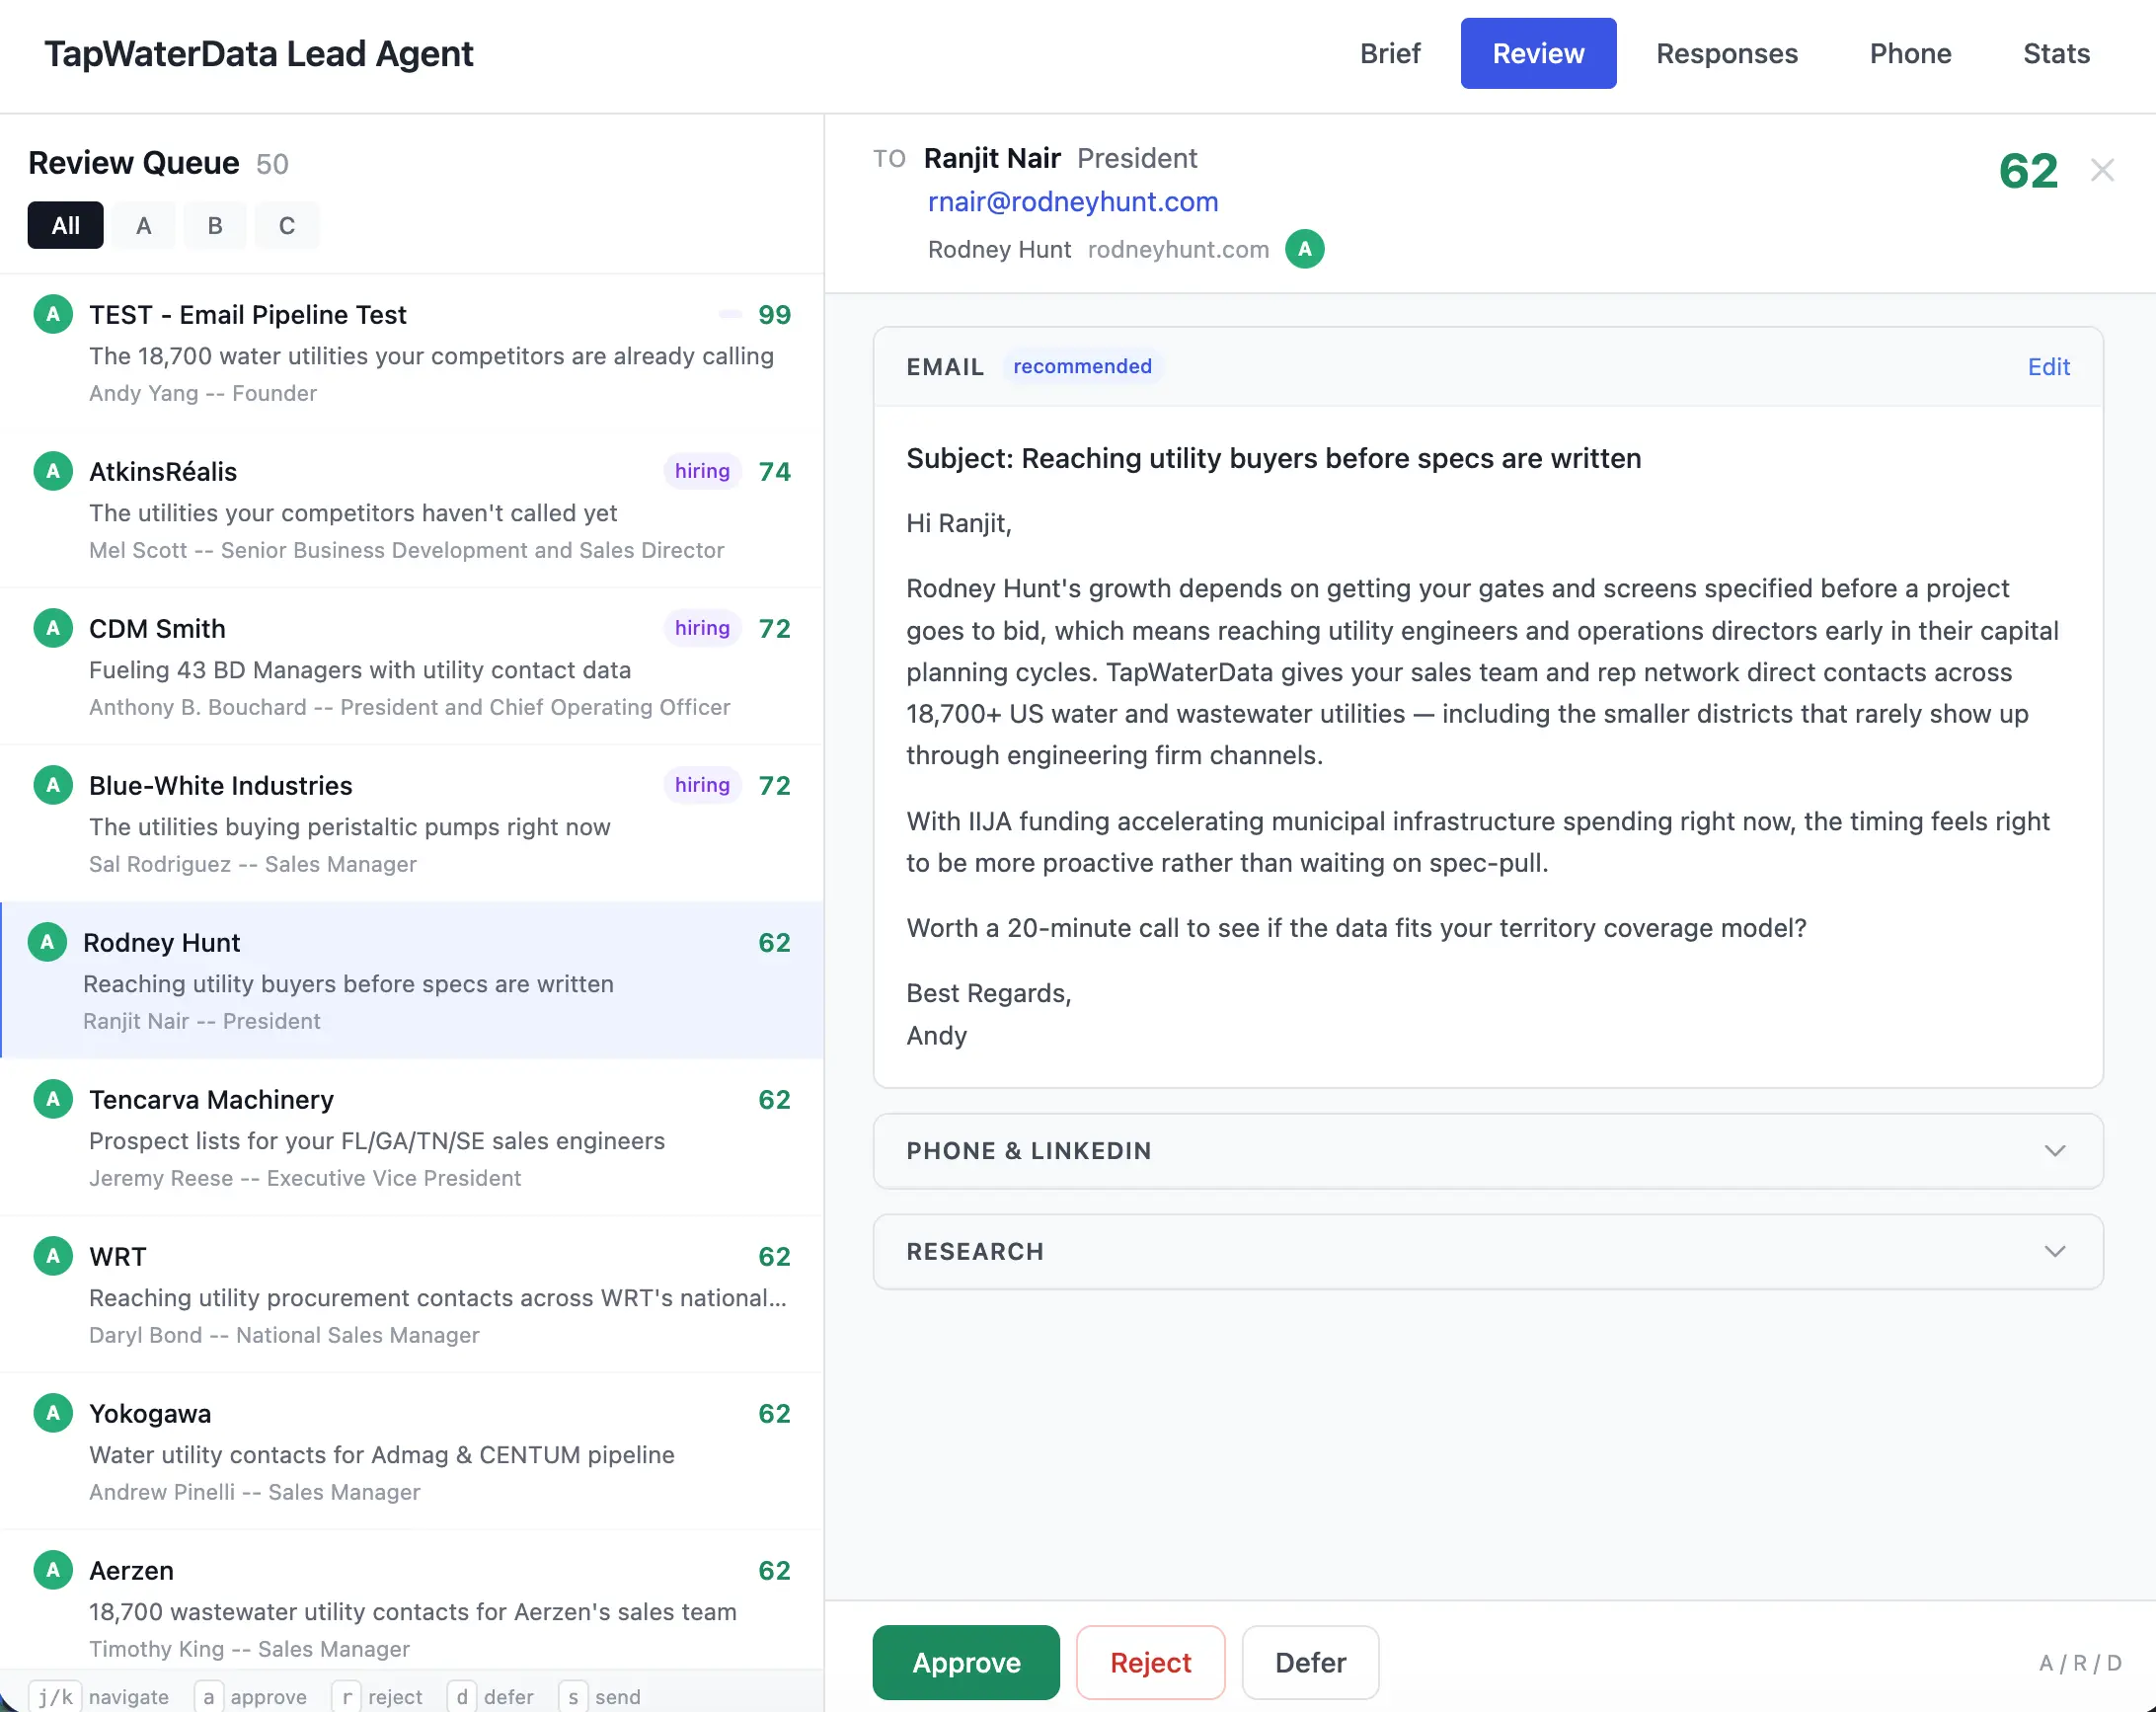
Task: Switch to the Responses tab
Action: pyautogui.click(x=1727, y=53)
